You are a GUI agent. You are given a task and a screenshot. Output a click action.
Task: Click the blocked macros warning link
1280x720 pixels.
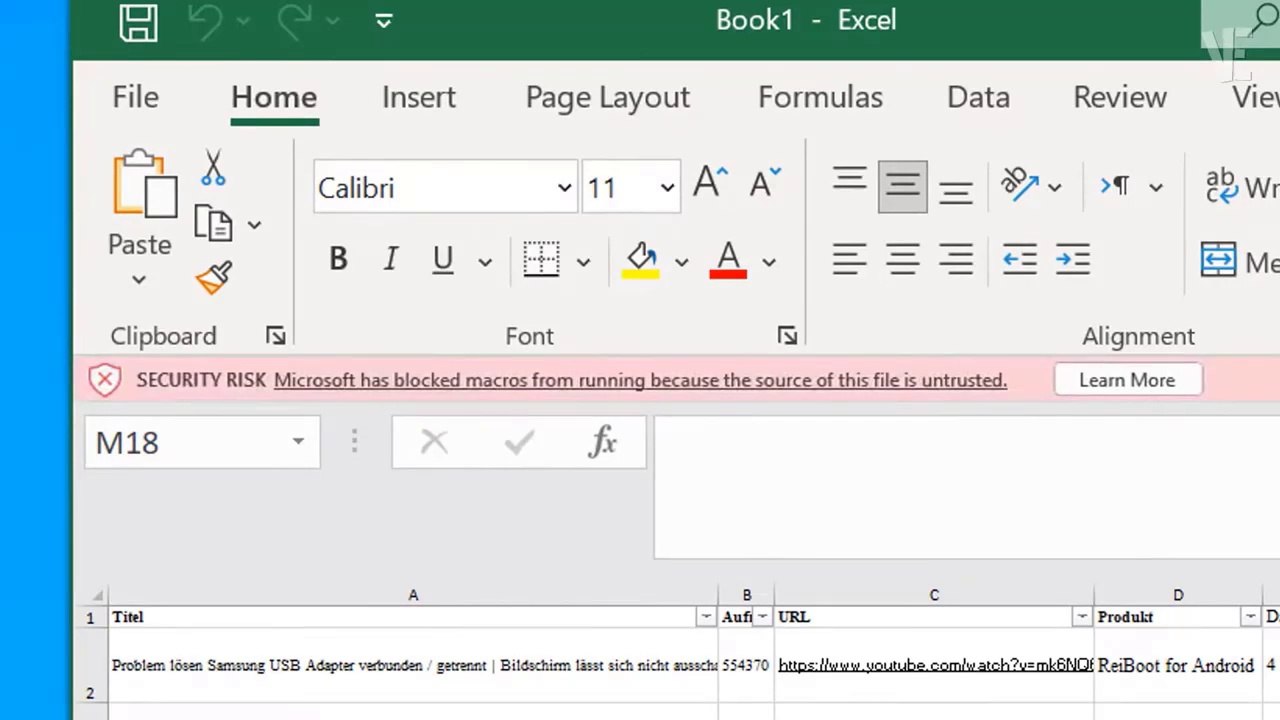click(x=640, y=380)
